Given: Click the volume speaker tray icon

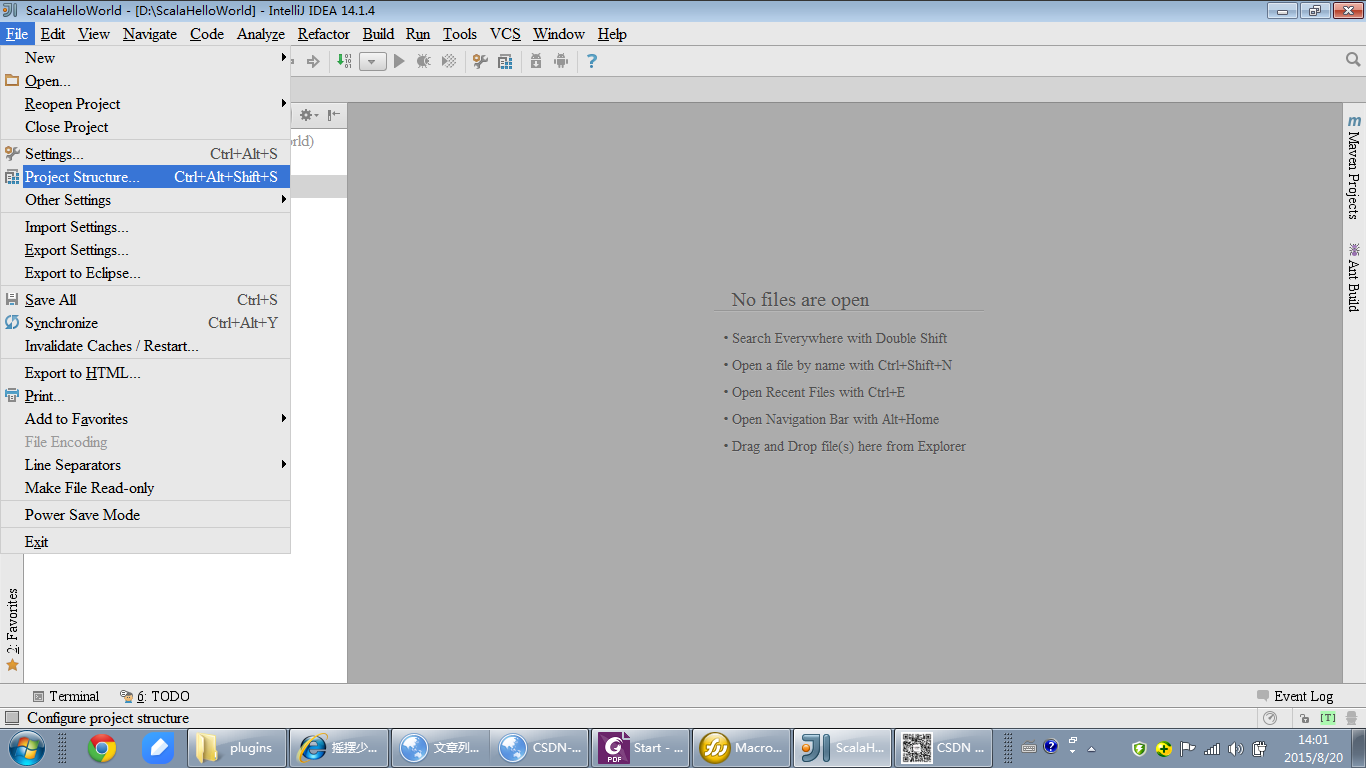Looking at the screenshot, I should click(1236, 748).
